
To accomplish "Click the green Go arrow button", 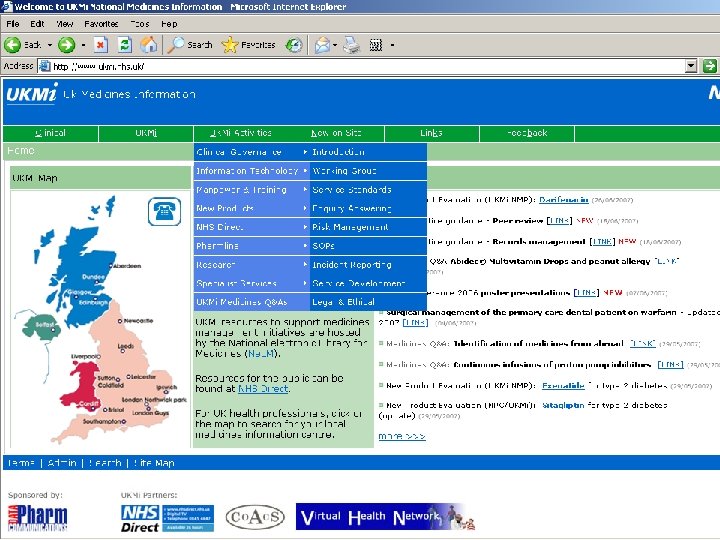I will click(x=710, y=66).
